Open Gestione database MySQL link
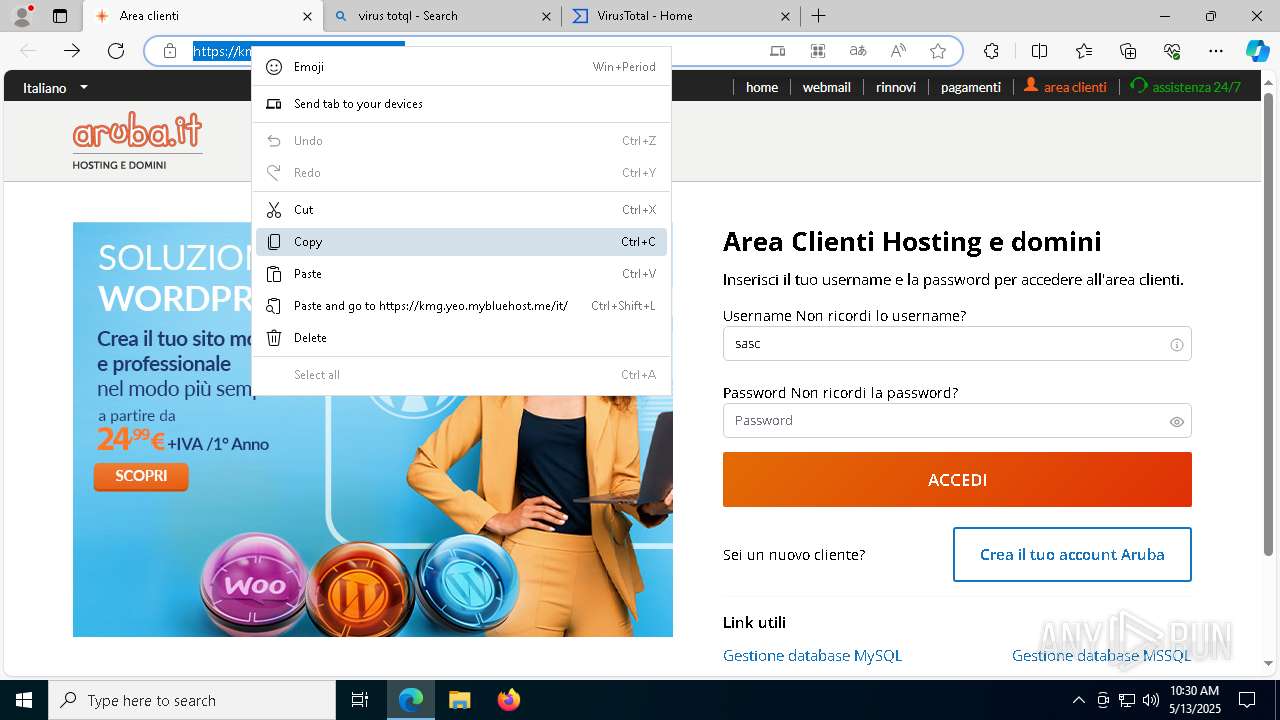The image size is (1280, 720). pos(812,656)
